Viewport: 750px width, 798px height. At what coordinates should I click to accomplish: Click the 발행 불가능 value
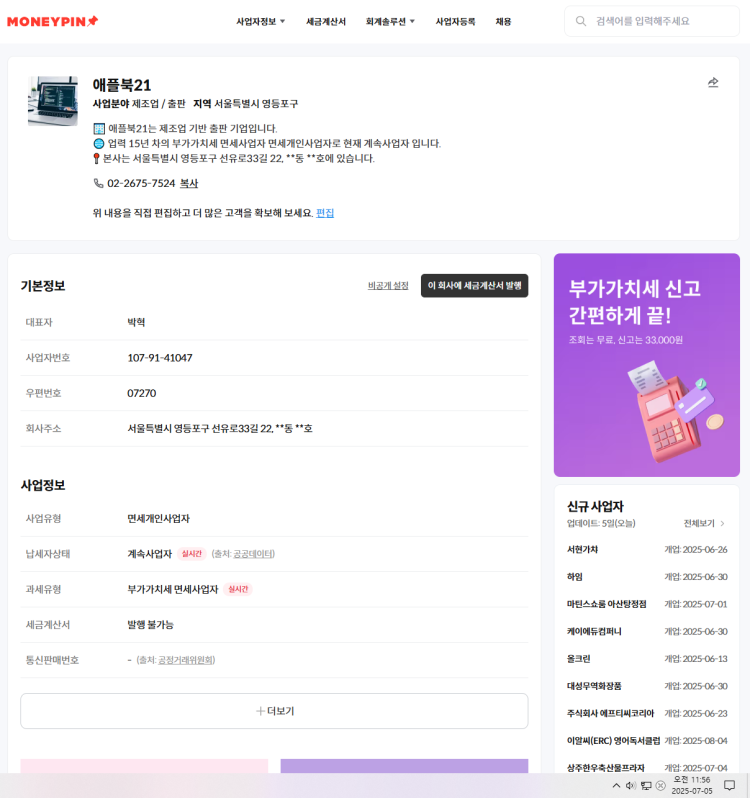click(150, 624)
